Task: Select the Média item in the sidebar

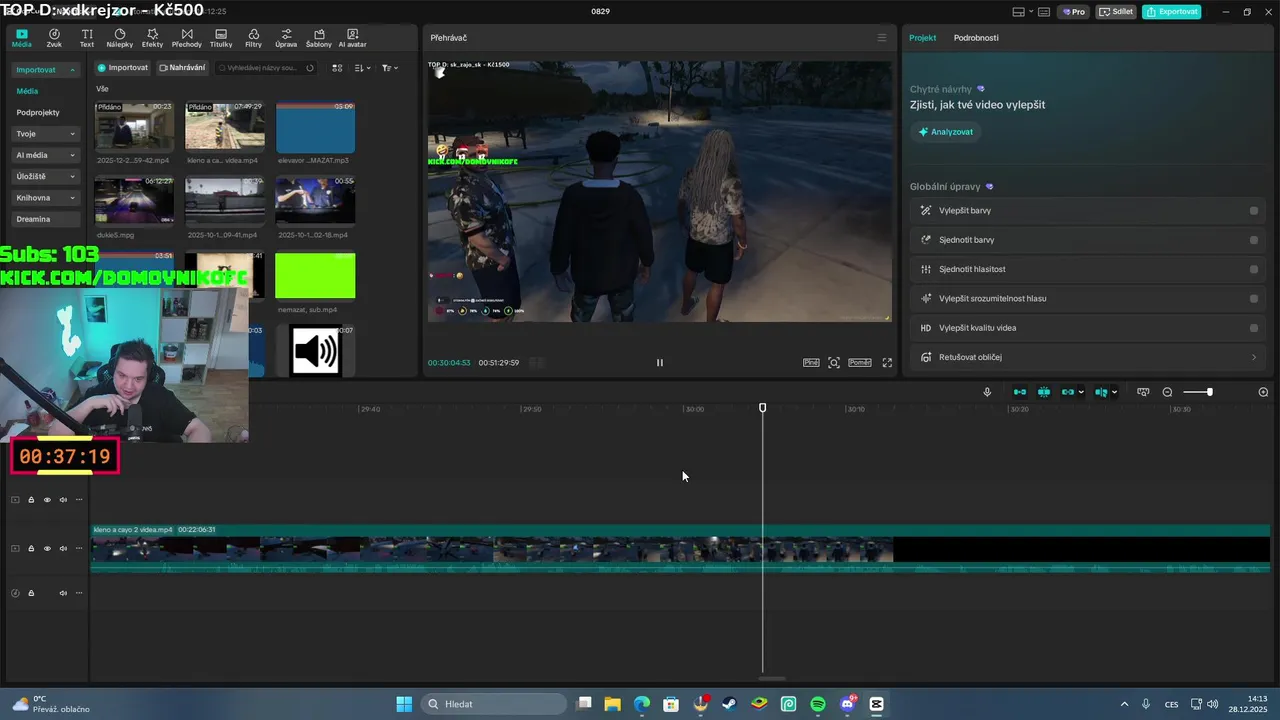Action: pyautogui.click(x=27, y=91)
